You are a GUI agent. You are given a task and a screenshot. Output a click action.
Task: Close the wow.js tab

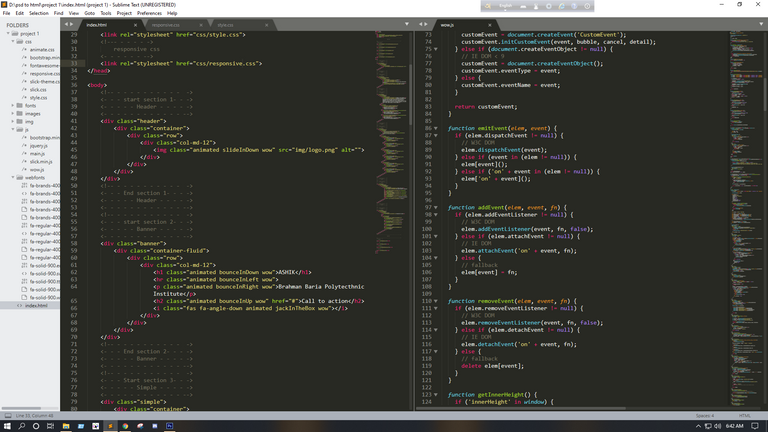click(x=489, y=25)
